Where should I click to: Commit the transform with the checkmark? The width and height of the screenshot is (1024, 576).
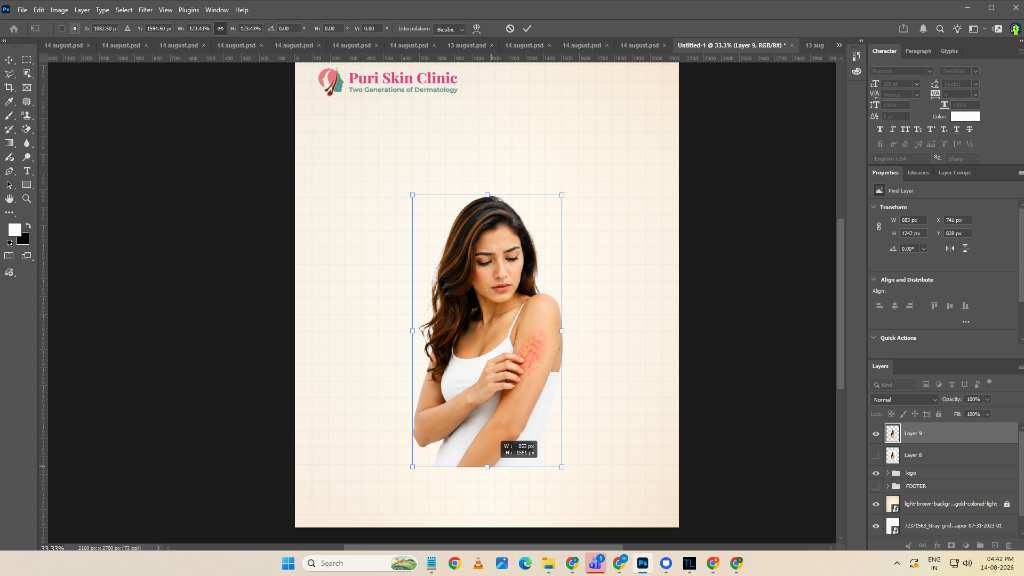(527, 29)
